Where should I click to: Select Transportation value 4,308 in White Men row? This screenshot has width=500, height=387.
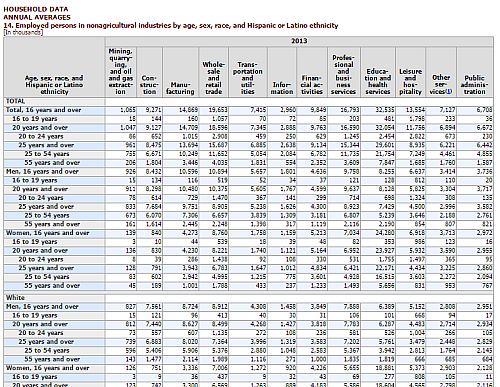tap(258, 306)
